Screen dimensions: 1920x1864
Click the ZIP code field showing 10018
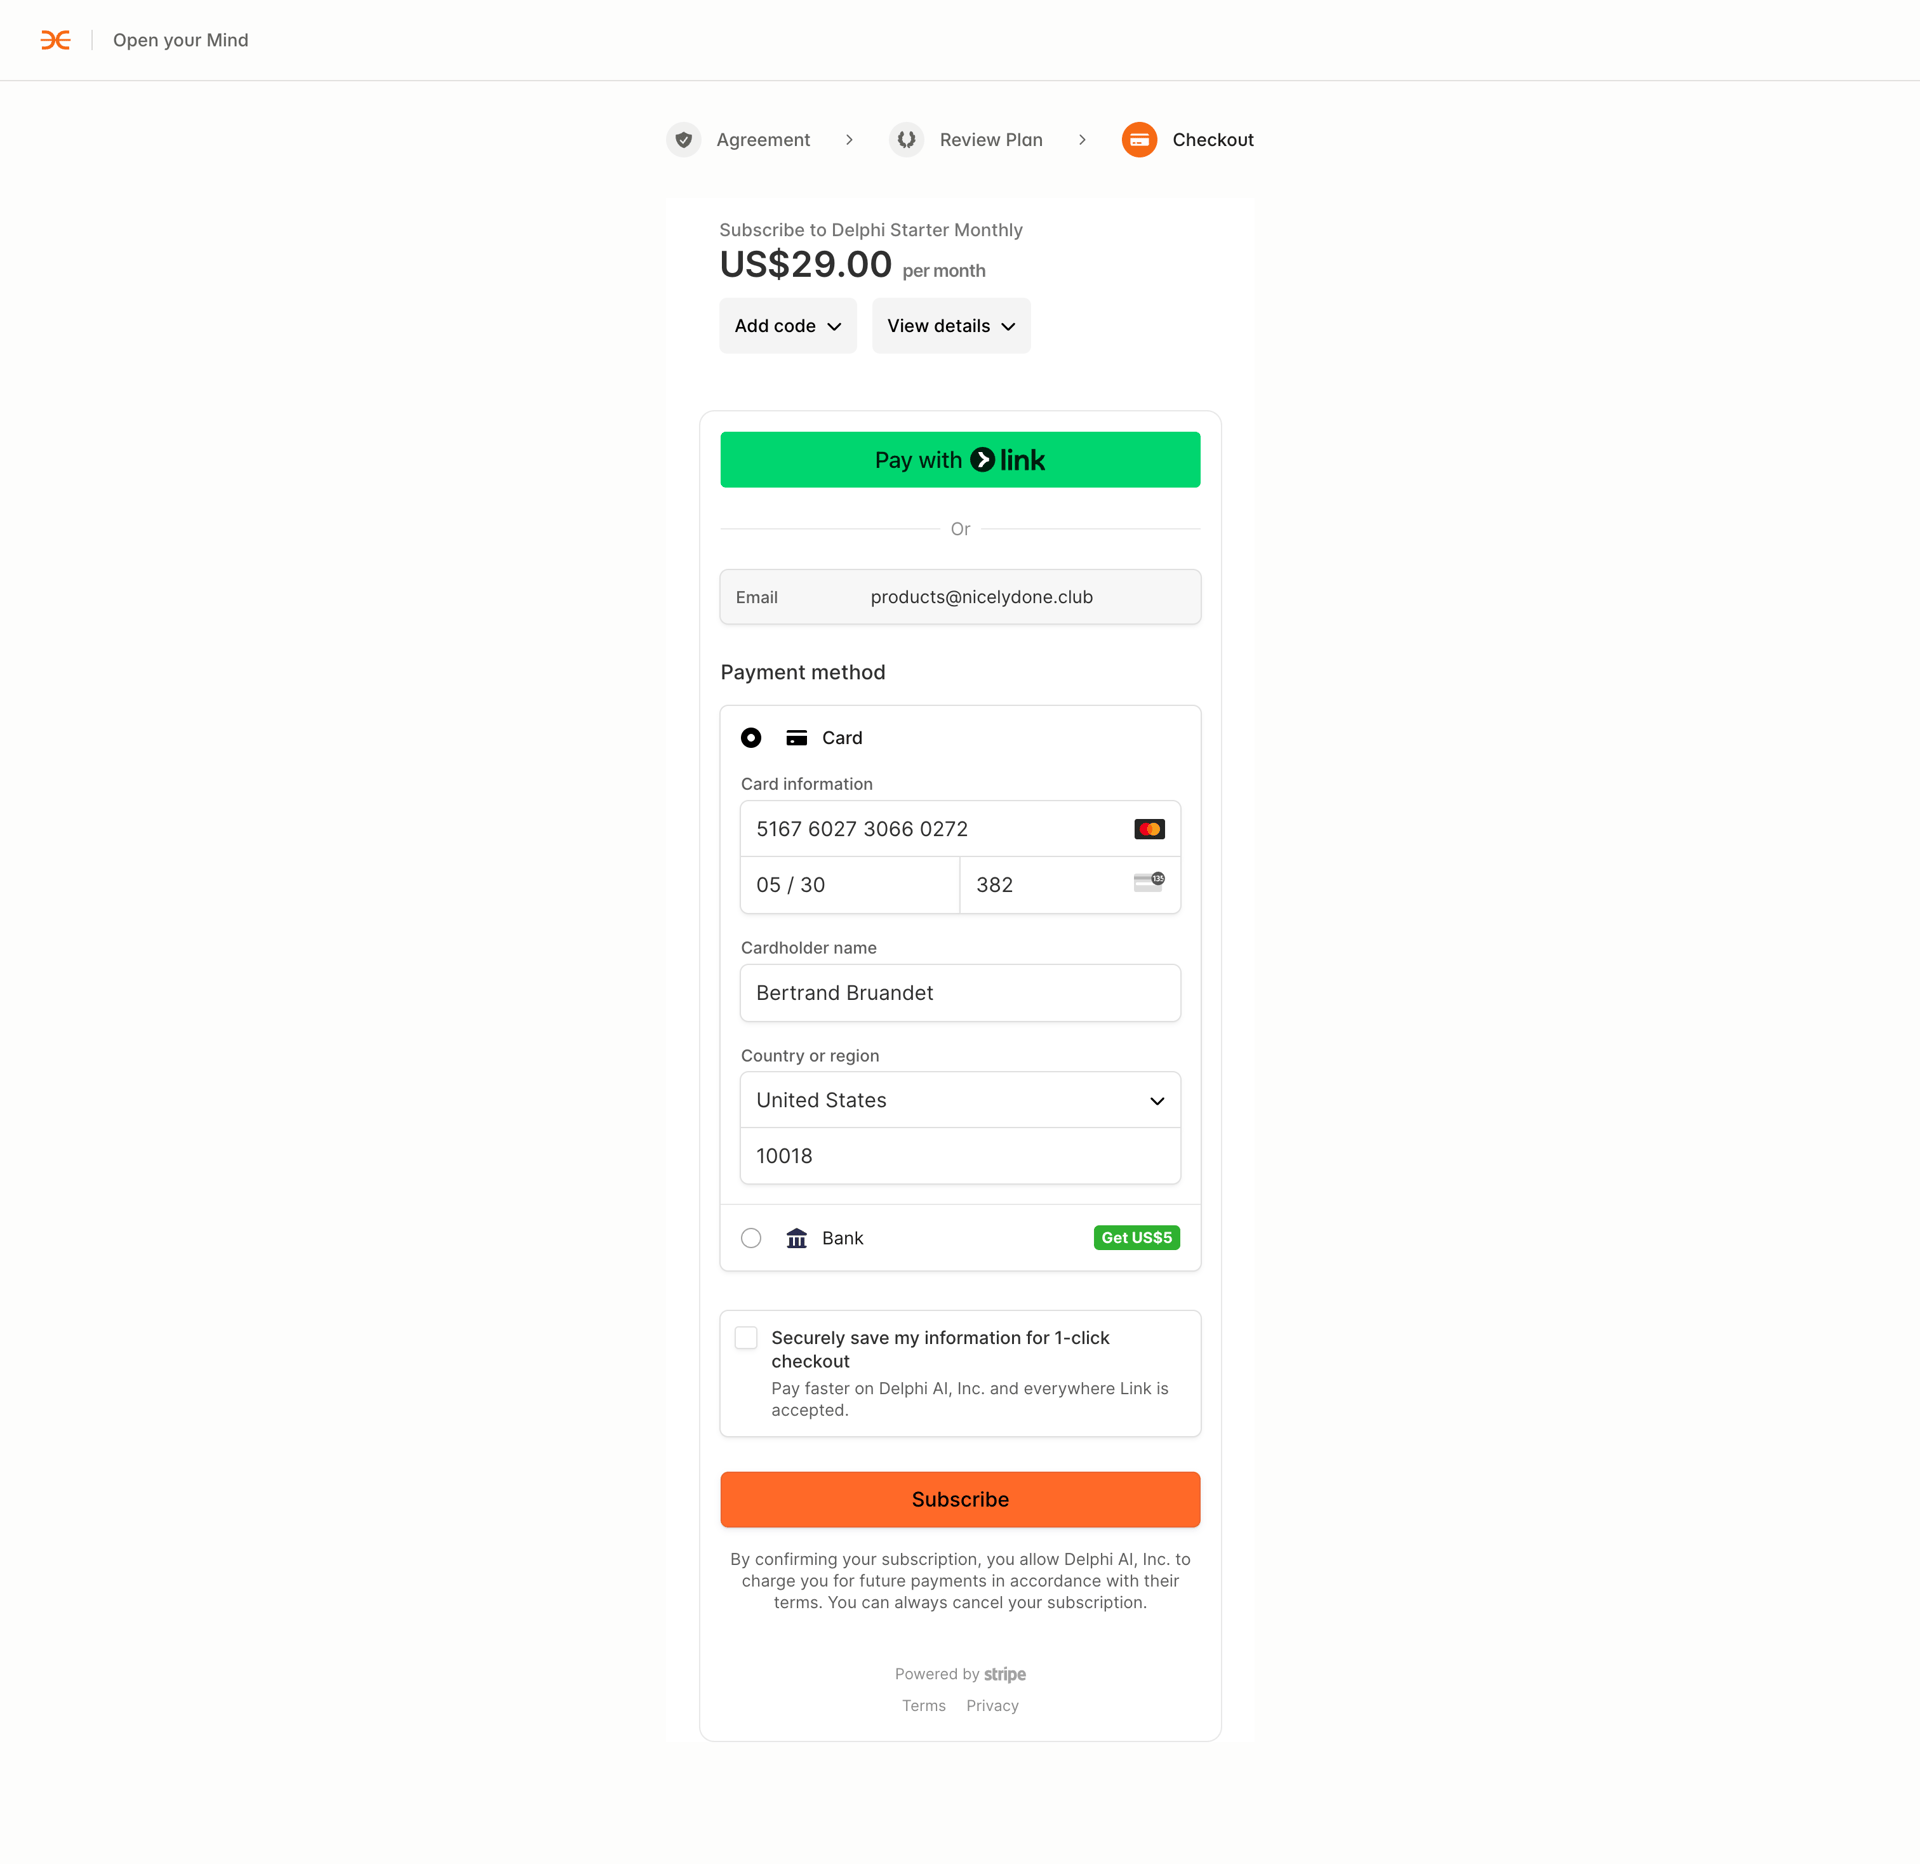(x=959, y=1156)
